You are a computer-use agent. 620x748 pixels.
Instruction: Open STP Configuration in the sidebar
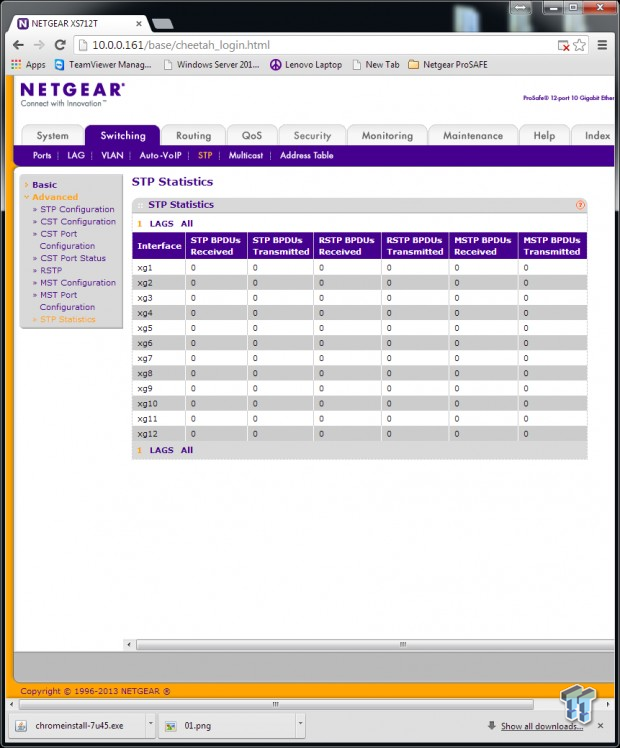[77, 209]
